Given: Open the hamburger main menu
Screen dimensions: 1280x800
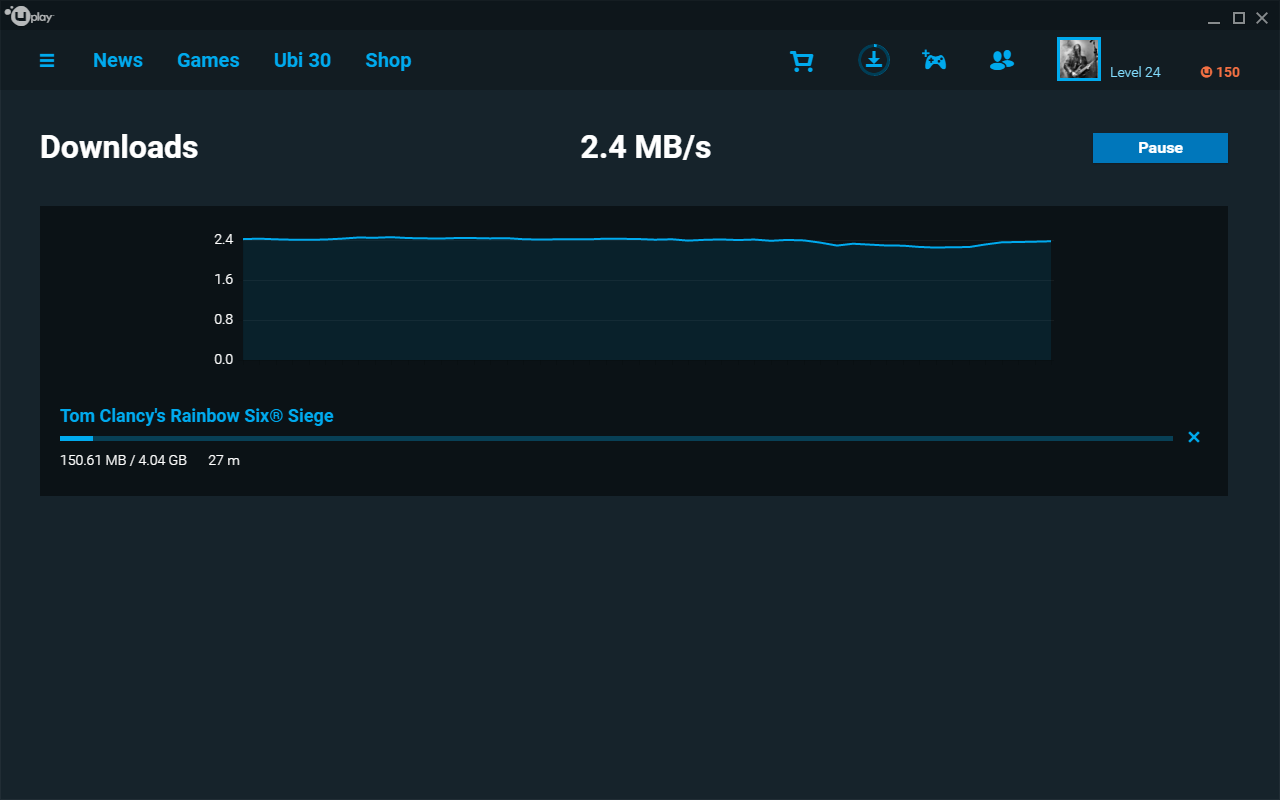Looking at the screenshot, I should pos(47,61).
